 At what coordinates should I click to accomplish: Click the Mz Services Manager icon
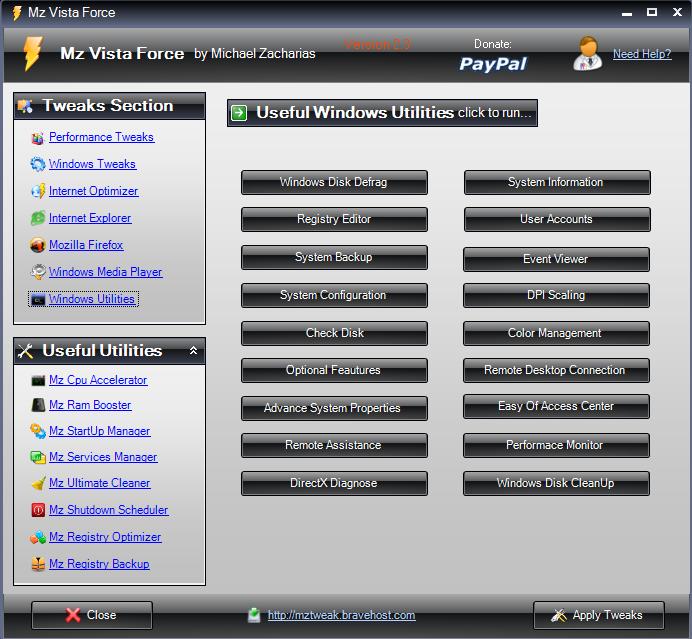38,457
